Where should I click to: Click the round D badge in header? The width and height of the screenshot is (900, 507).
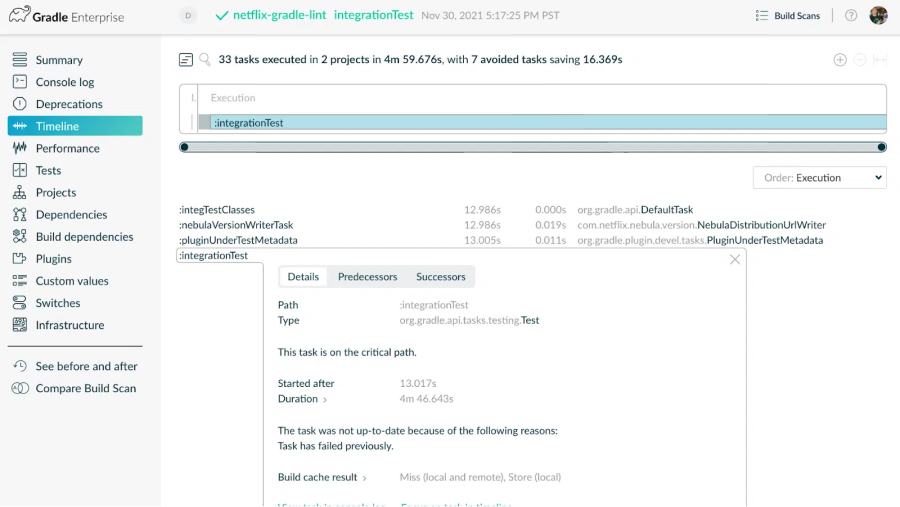[x=188, y=16]
